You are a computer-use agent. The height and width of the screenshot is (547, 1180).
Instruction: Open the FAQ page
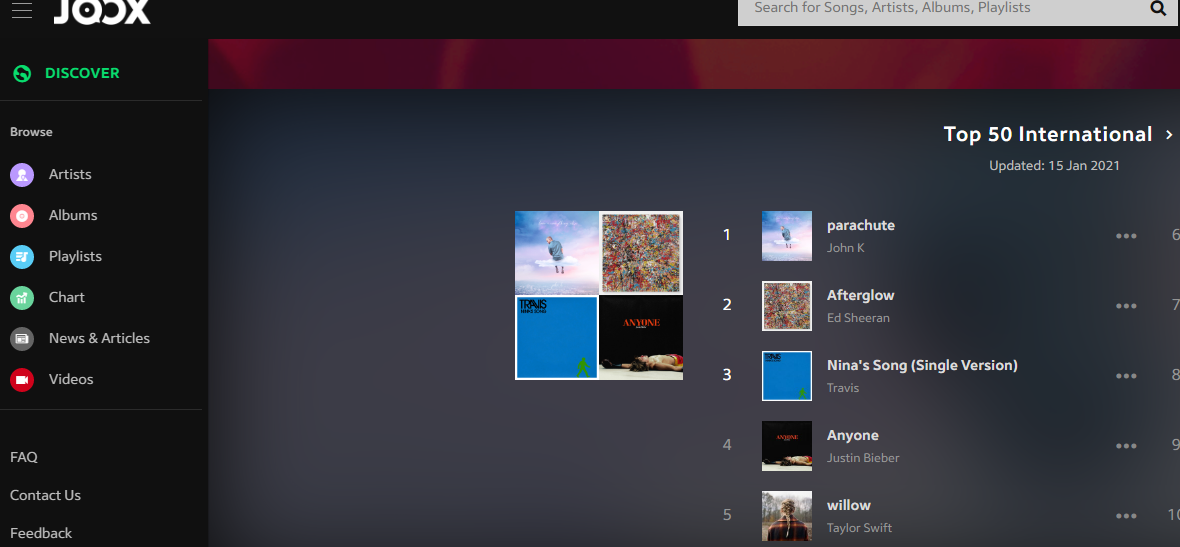[24, 457]
